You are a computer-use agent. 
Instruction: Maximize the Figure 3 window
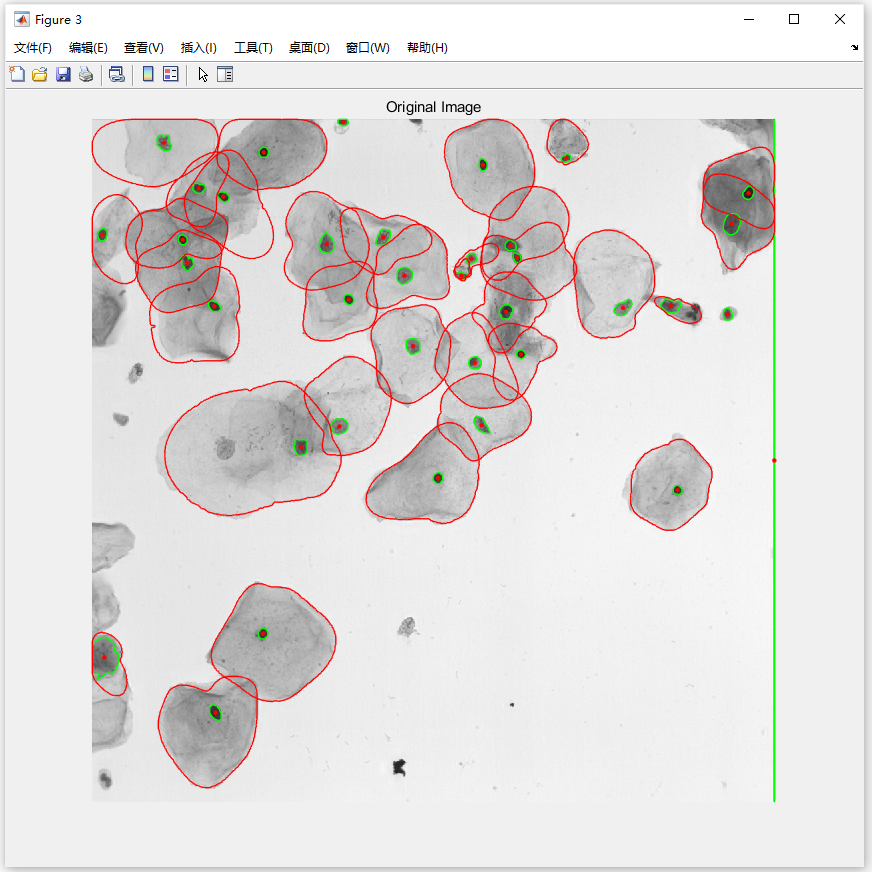coord(794,19)
